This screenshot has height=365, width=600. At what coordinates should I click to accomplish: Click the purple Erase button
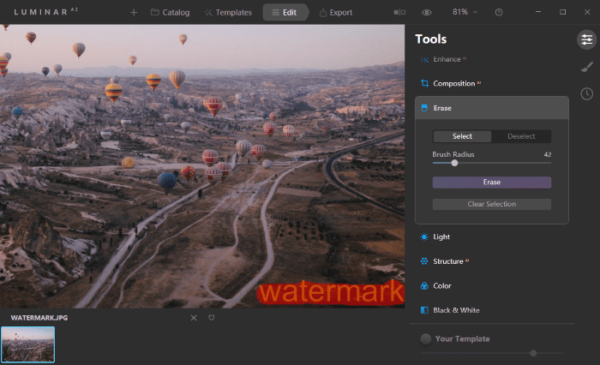492,182
